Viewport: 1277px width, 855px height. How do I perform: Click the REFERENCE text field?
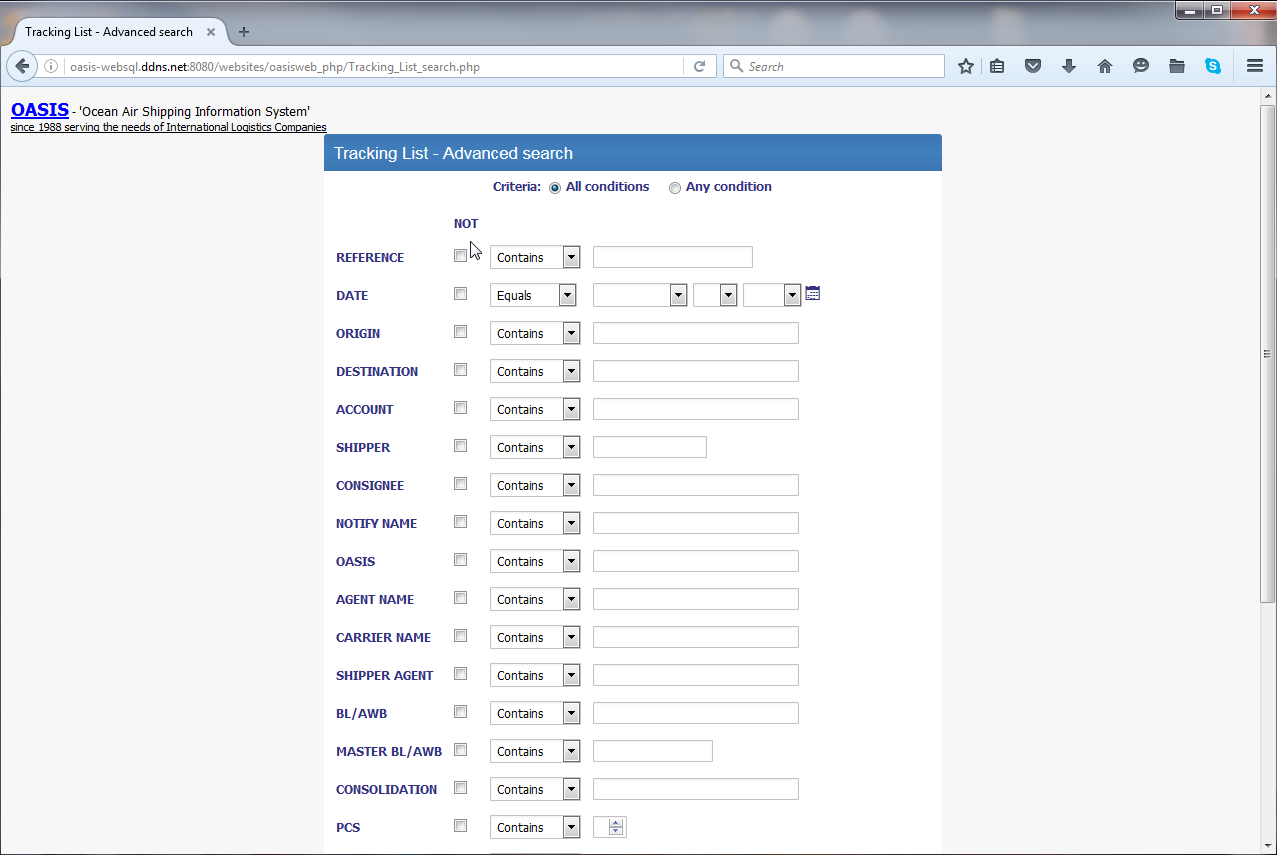pos(673,257)
